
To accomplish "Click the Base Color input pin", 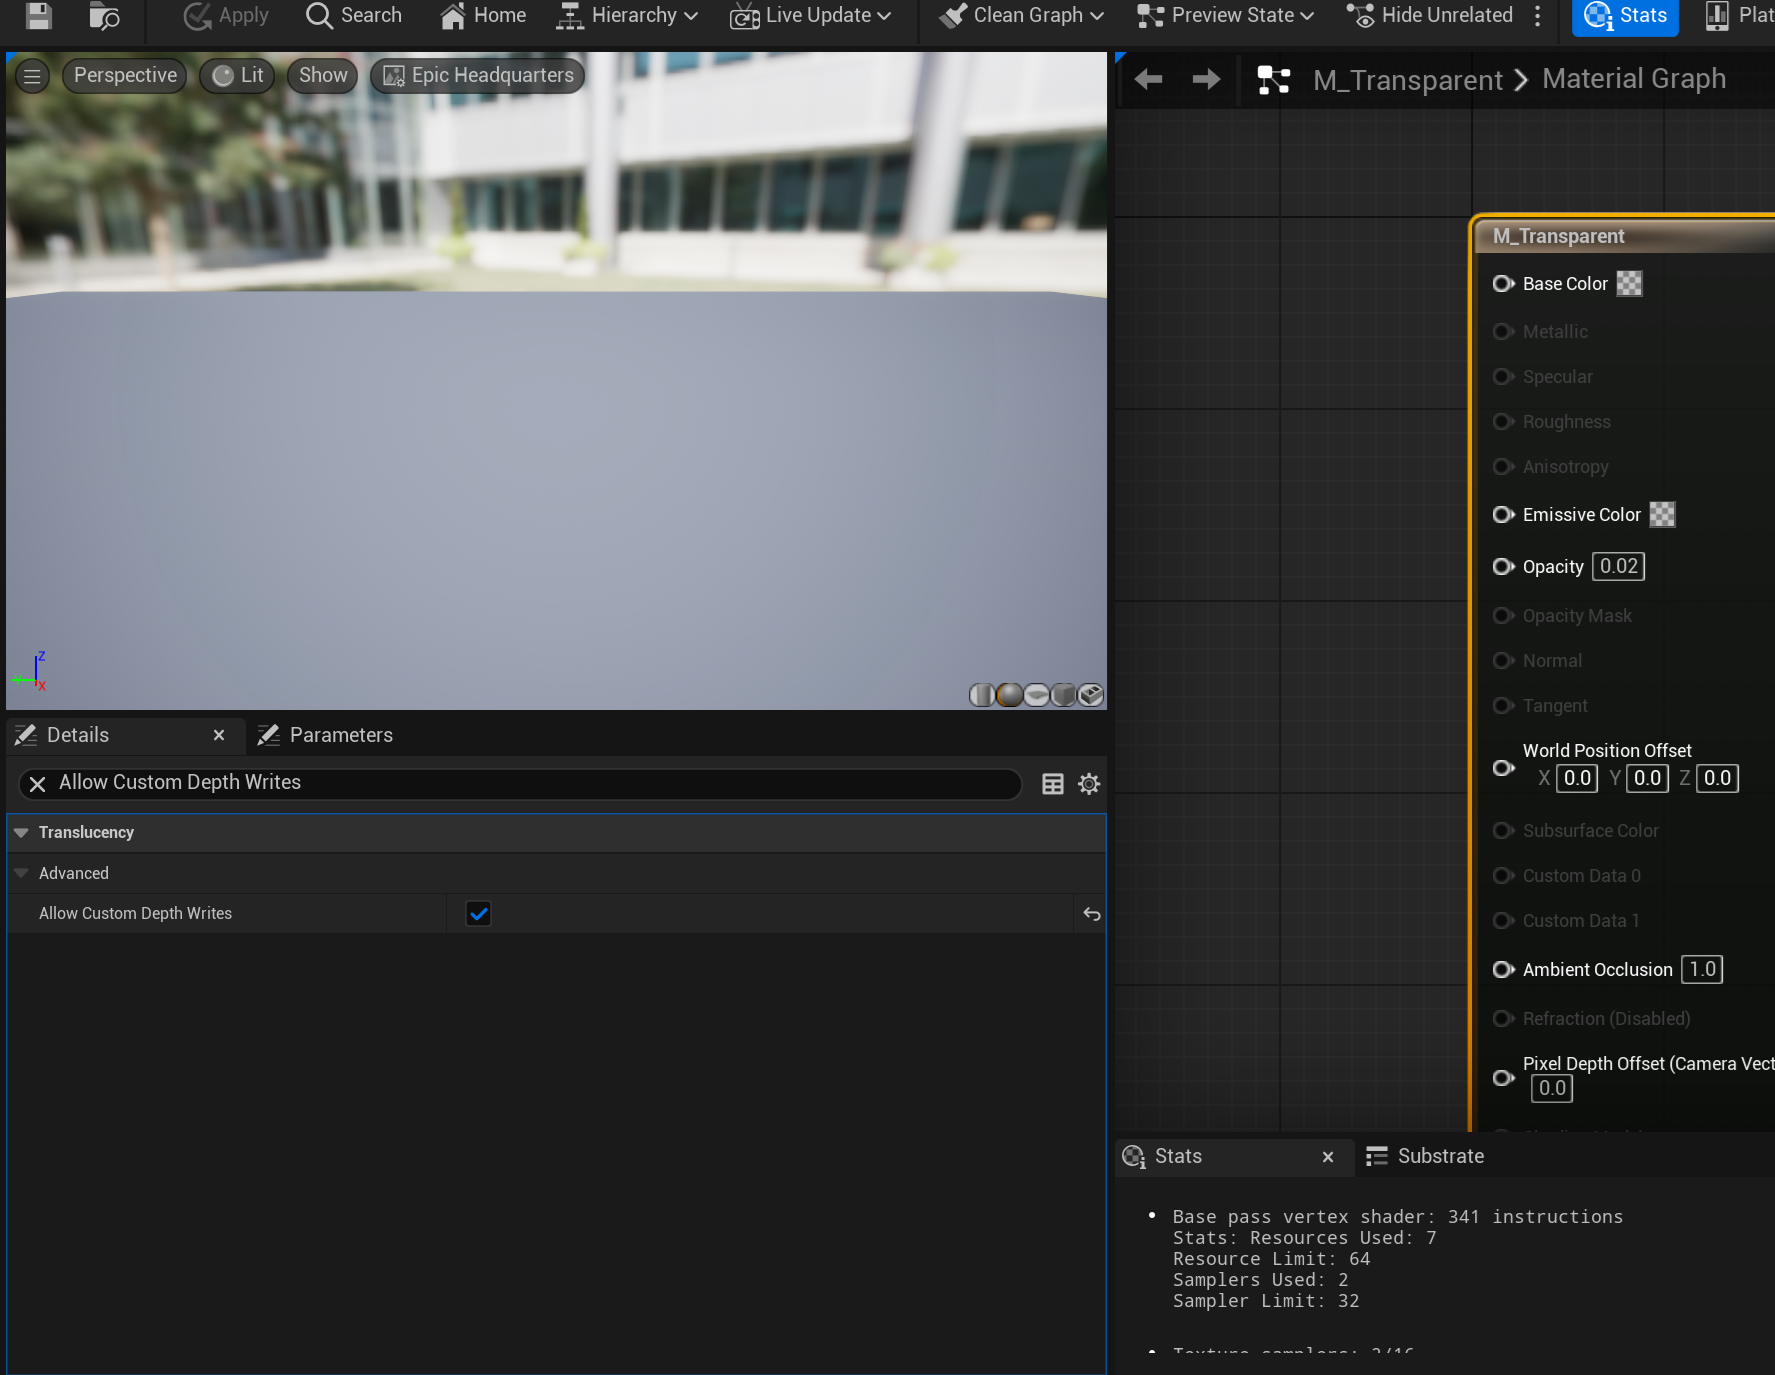I will click(x=1503, y=284).
